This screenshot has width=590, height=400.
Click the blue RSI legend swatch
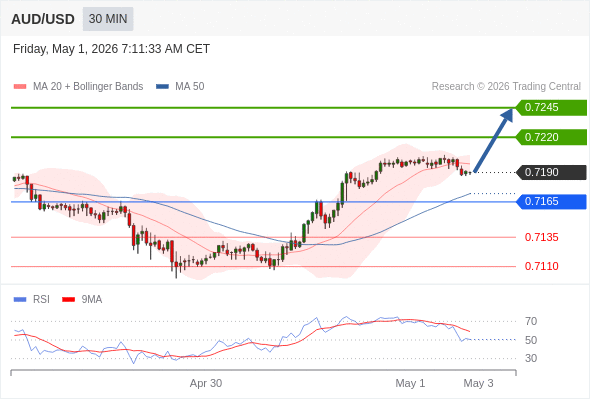(x=20, y=300)
